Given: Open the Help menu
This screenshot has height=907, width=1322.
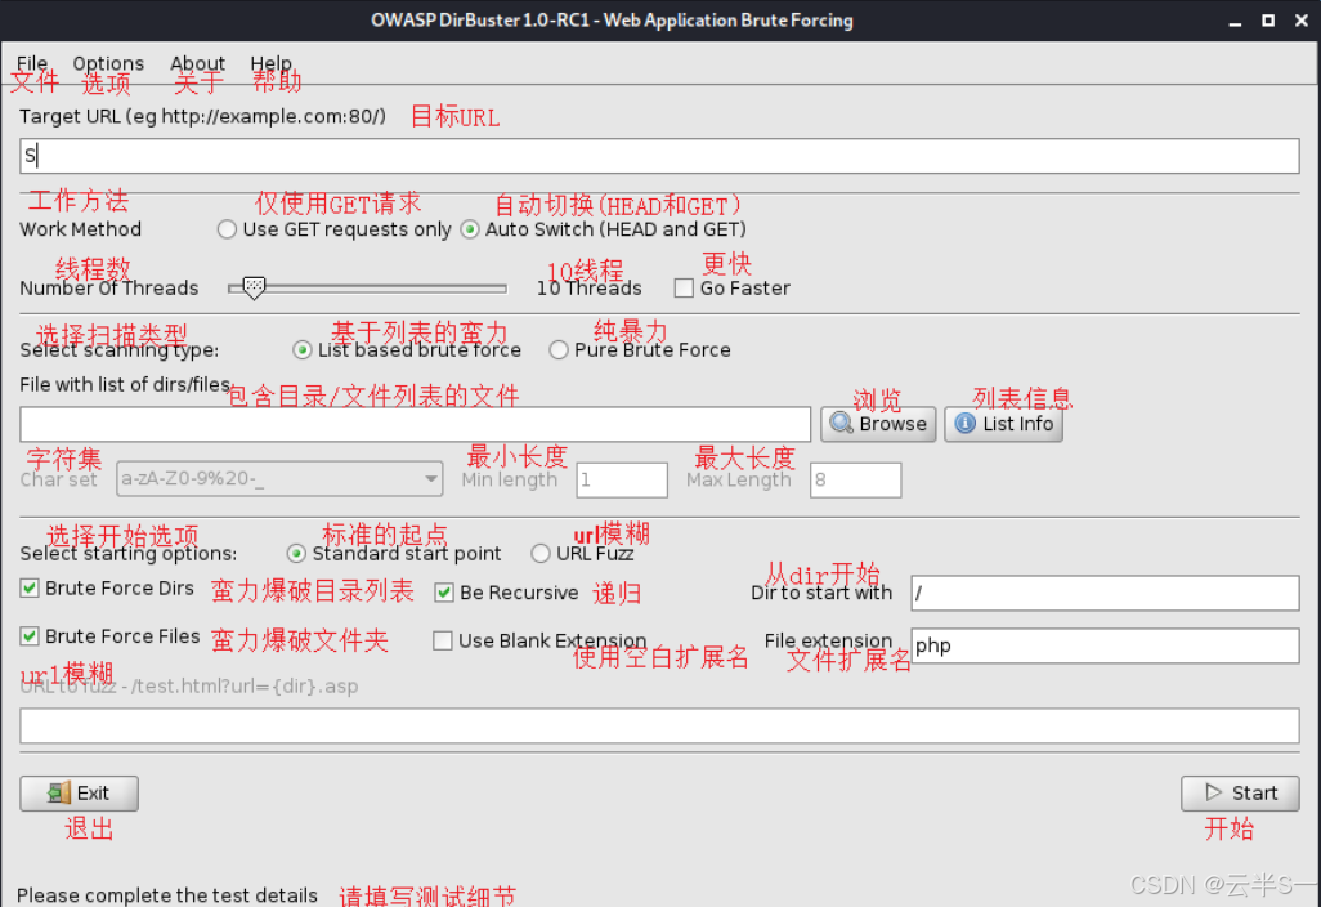Looking at the screenshot, I should (271, 63).
